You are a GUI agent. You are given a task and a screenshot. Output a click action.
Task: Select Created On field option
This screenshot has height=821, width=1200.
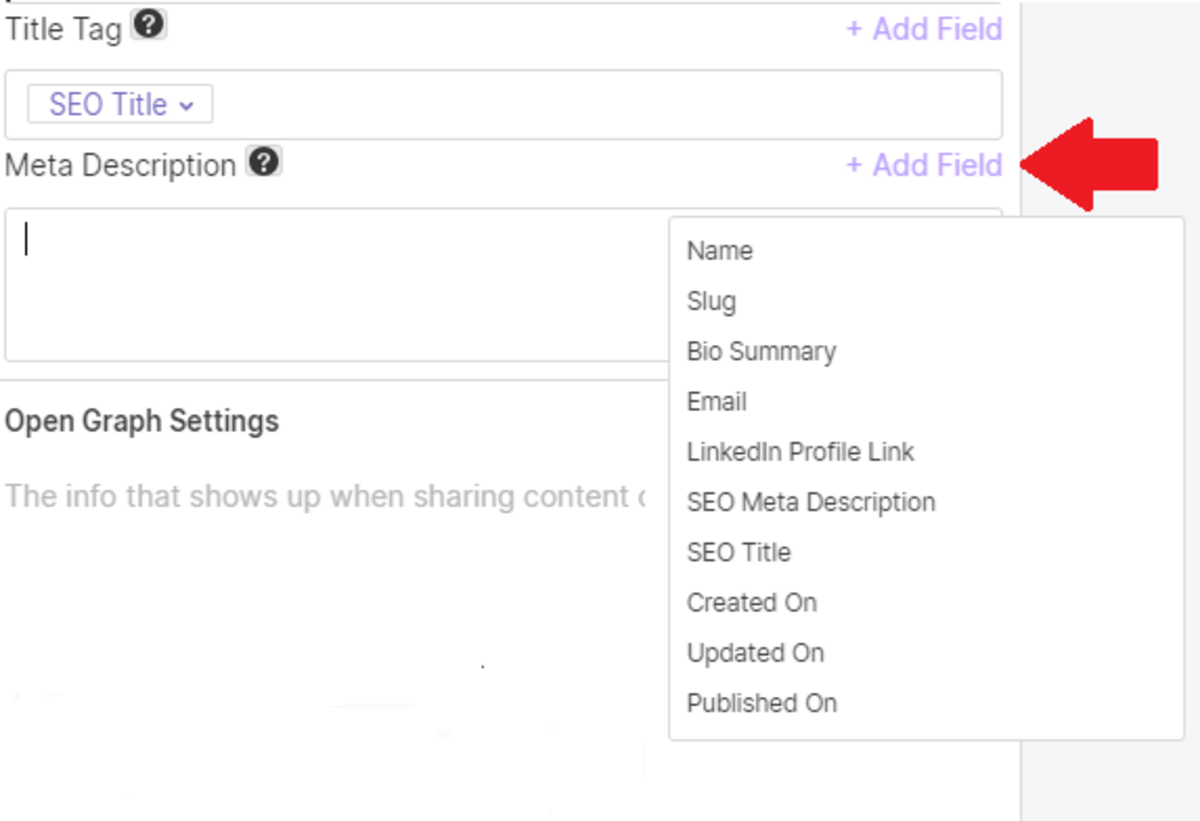(x=751, y=602)
